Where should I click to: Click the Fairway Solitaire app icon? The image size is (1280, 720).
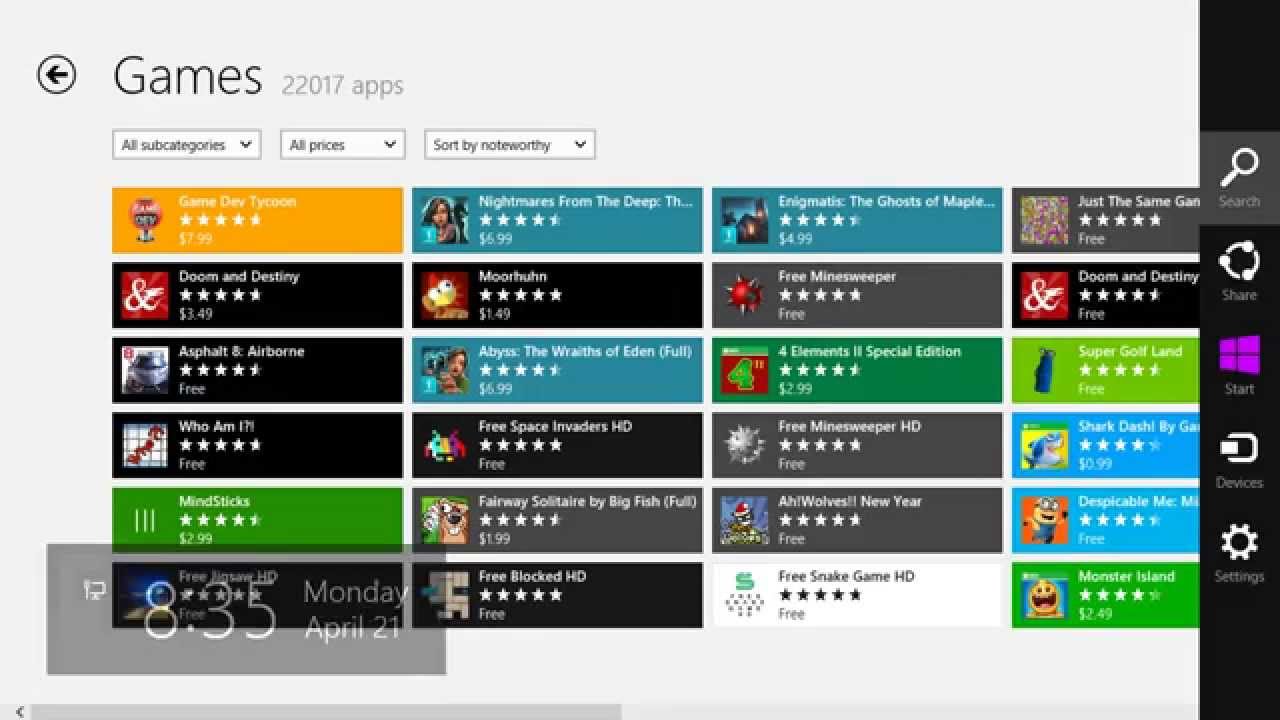[445, 520]
